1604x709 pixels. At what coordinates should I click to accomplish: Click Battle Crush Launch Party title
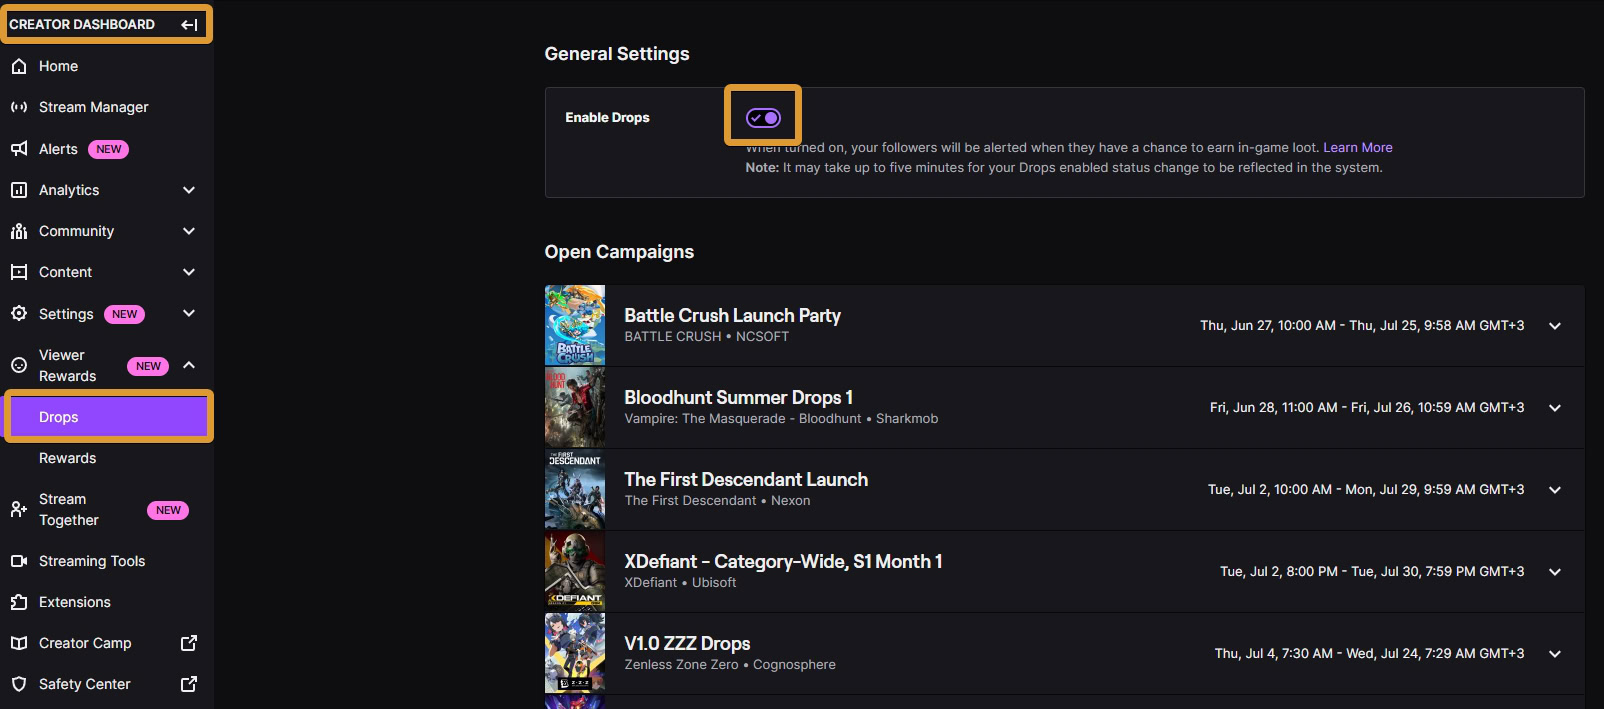732,315
